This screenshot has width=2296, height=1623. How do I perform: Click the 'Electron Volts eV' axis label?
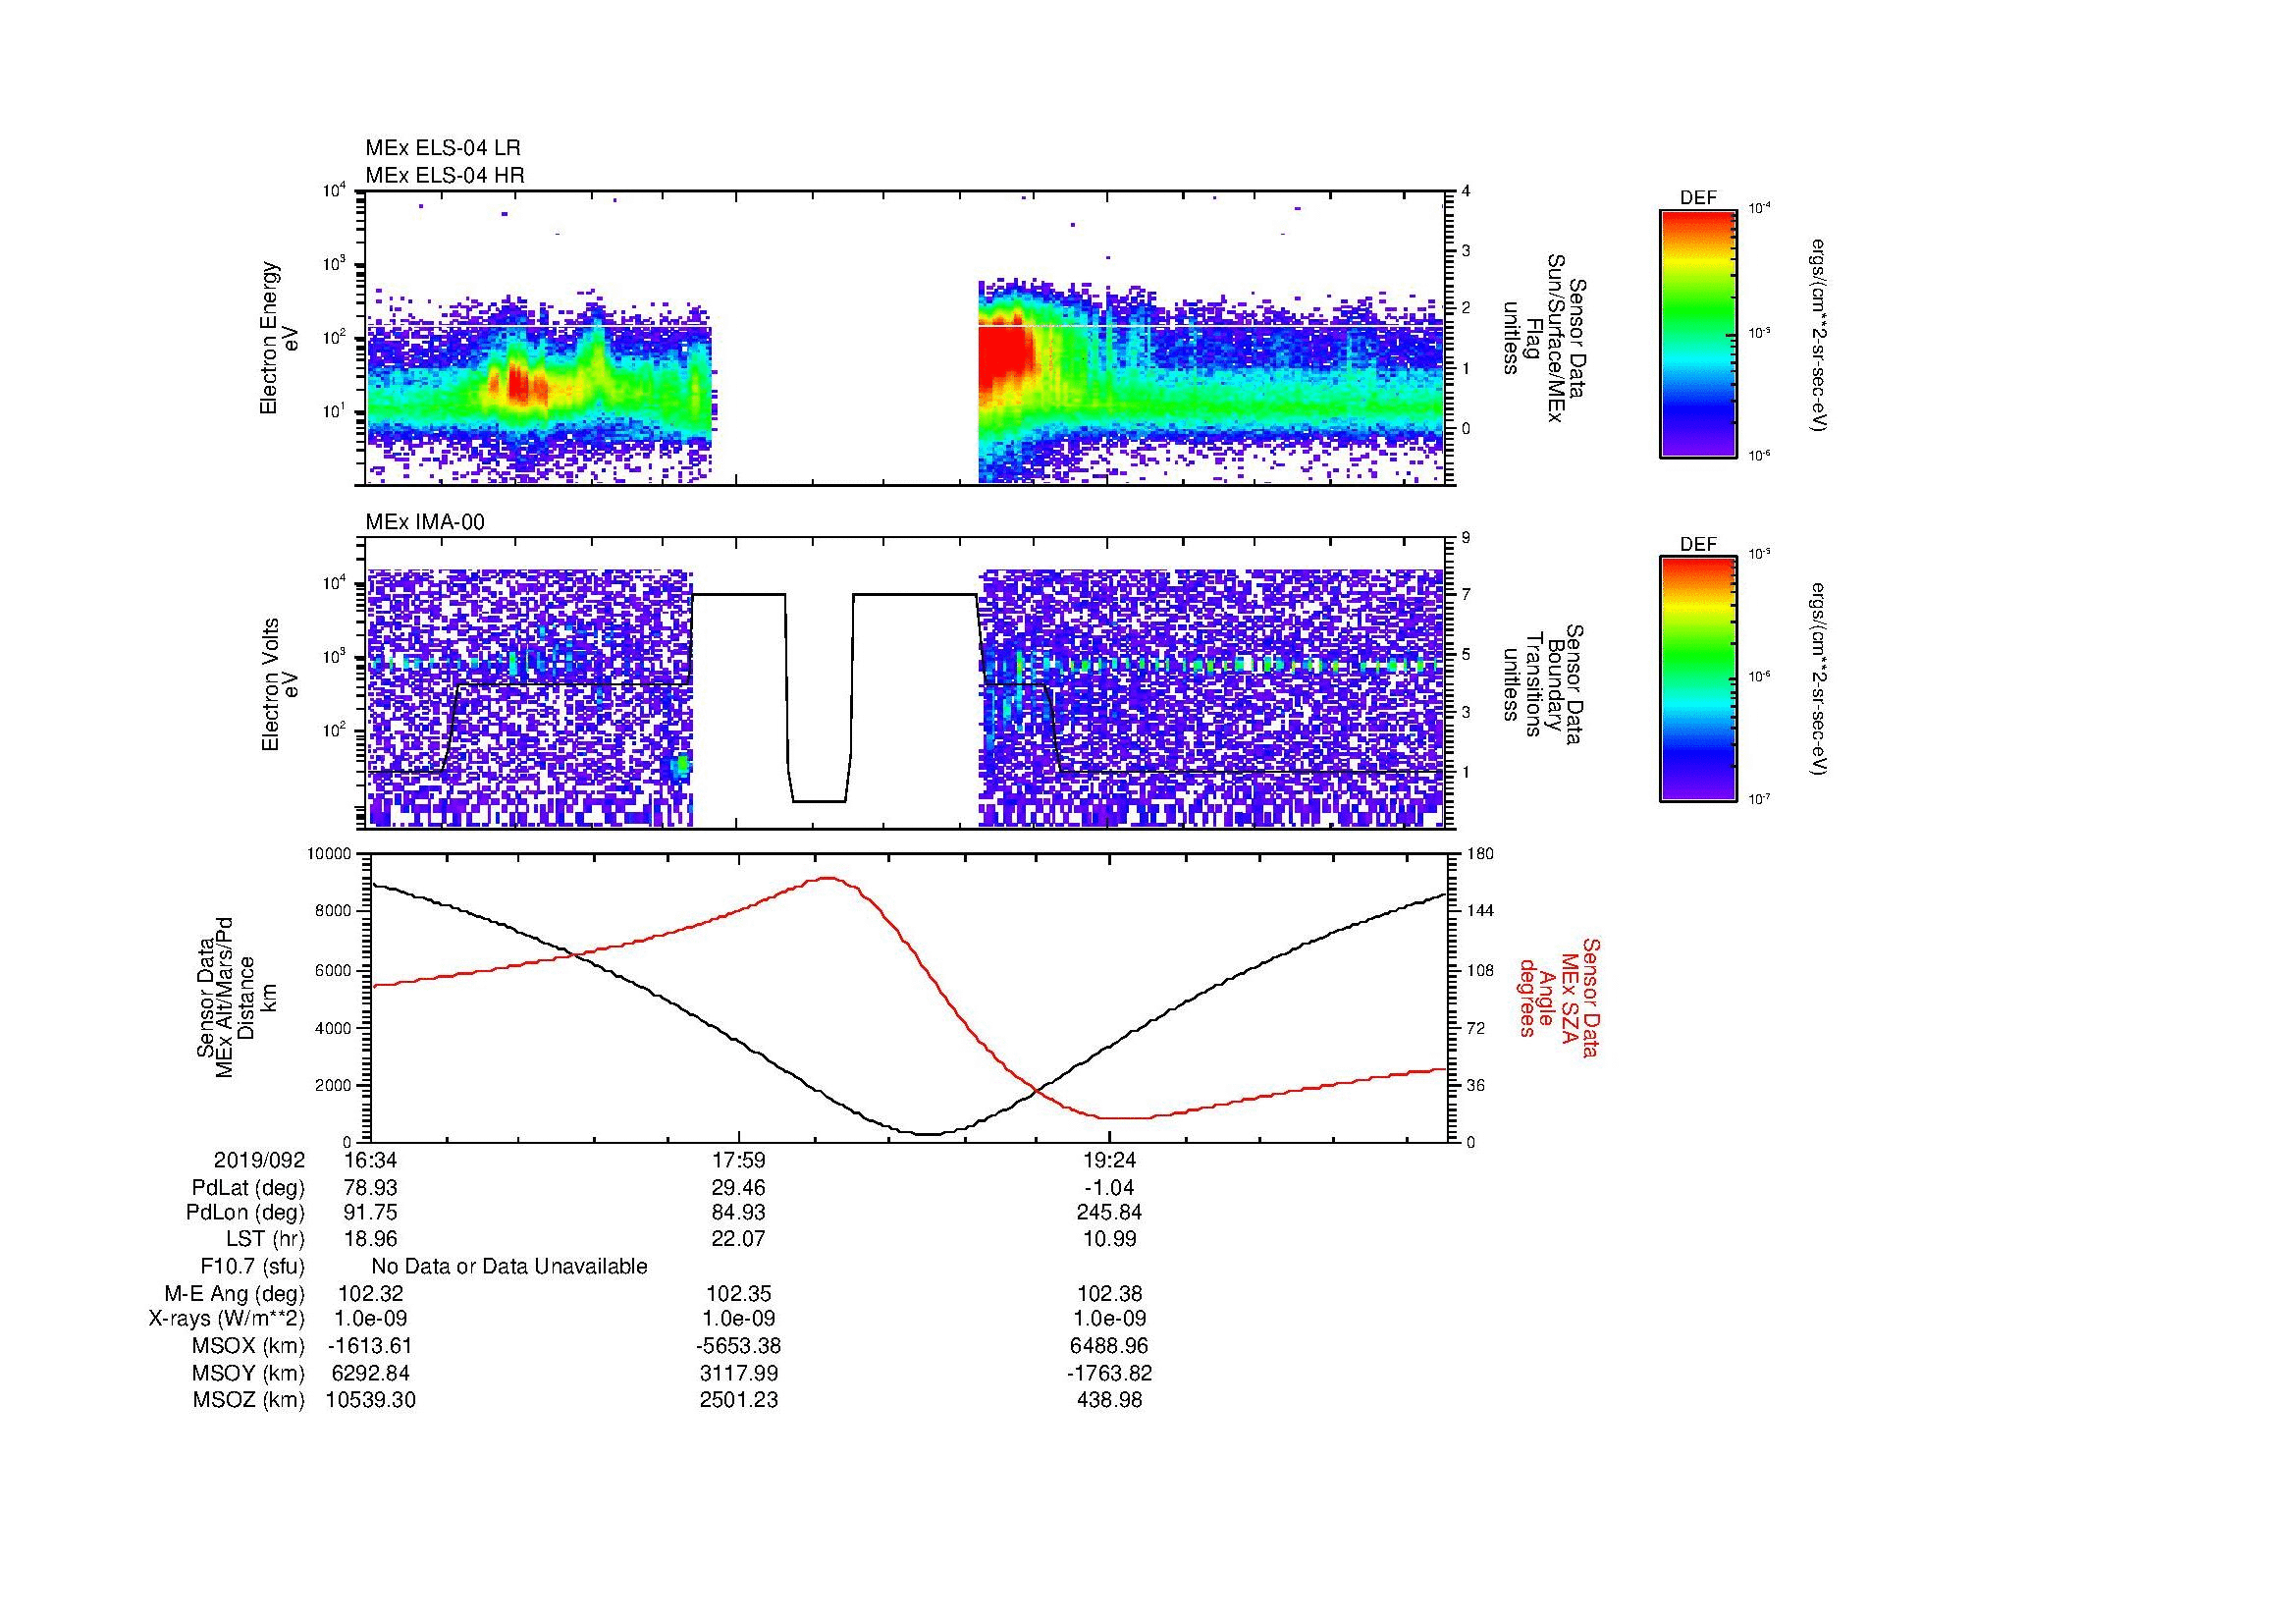[280, 685]
